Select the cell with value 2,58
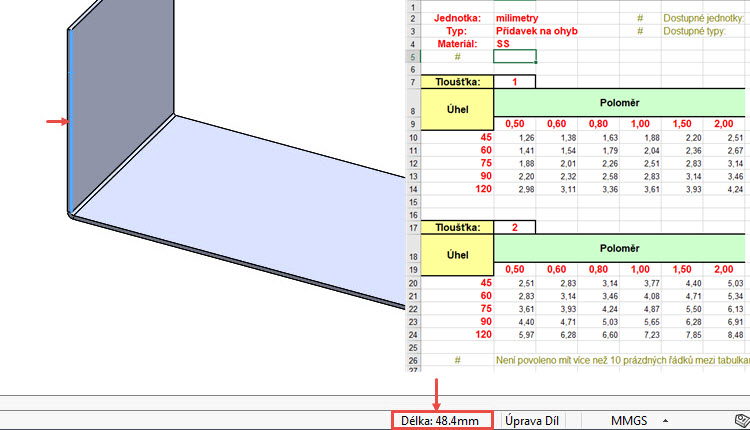 click(x=598, y=176)
